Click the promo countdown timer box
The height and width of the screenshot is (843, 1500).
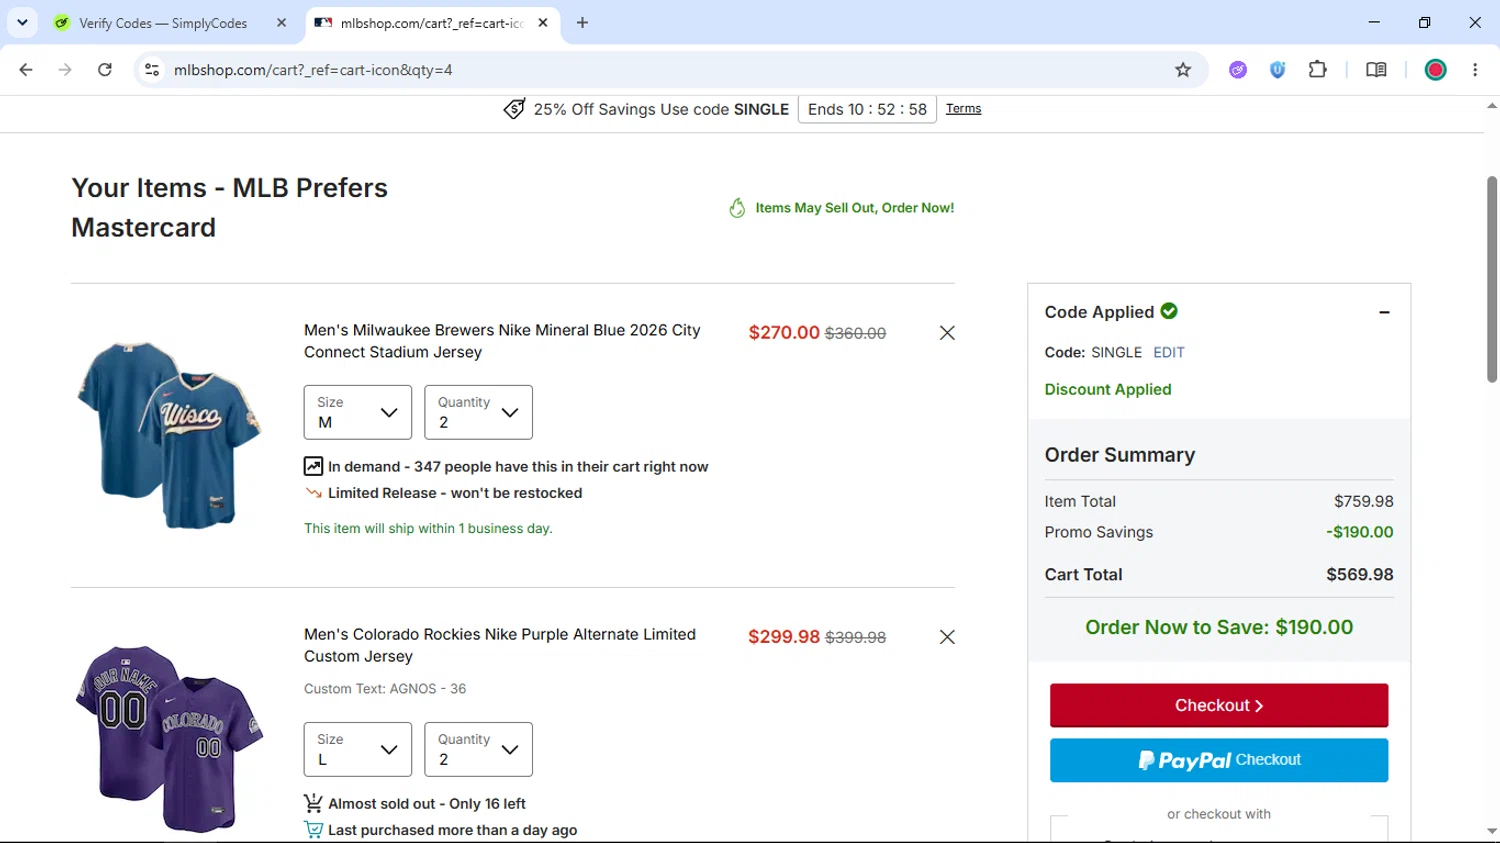tap(867, 109)
